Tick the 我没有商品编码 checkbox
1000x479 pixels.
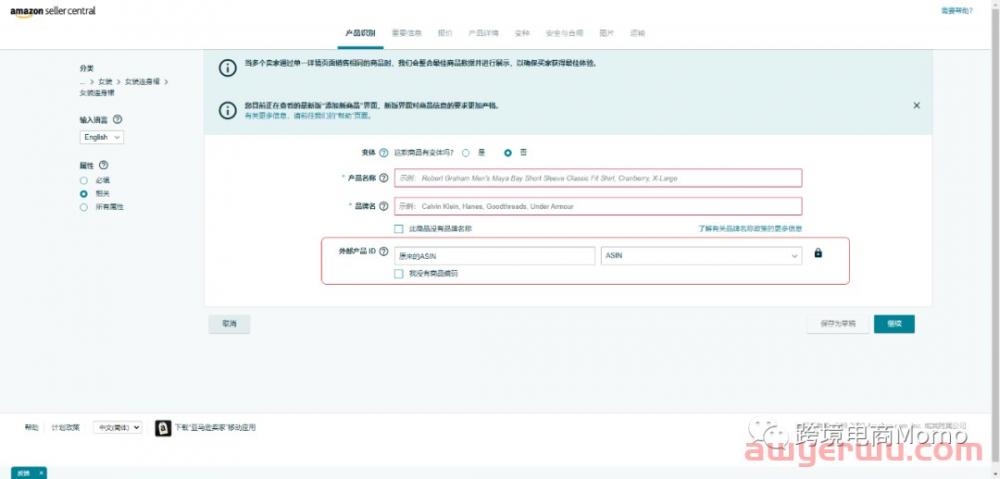point(399,274)
